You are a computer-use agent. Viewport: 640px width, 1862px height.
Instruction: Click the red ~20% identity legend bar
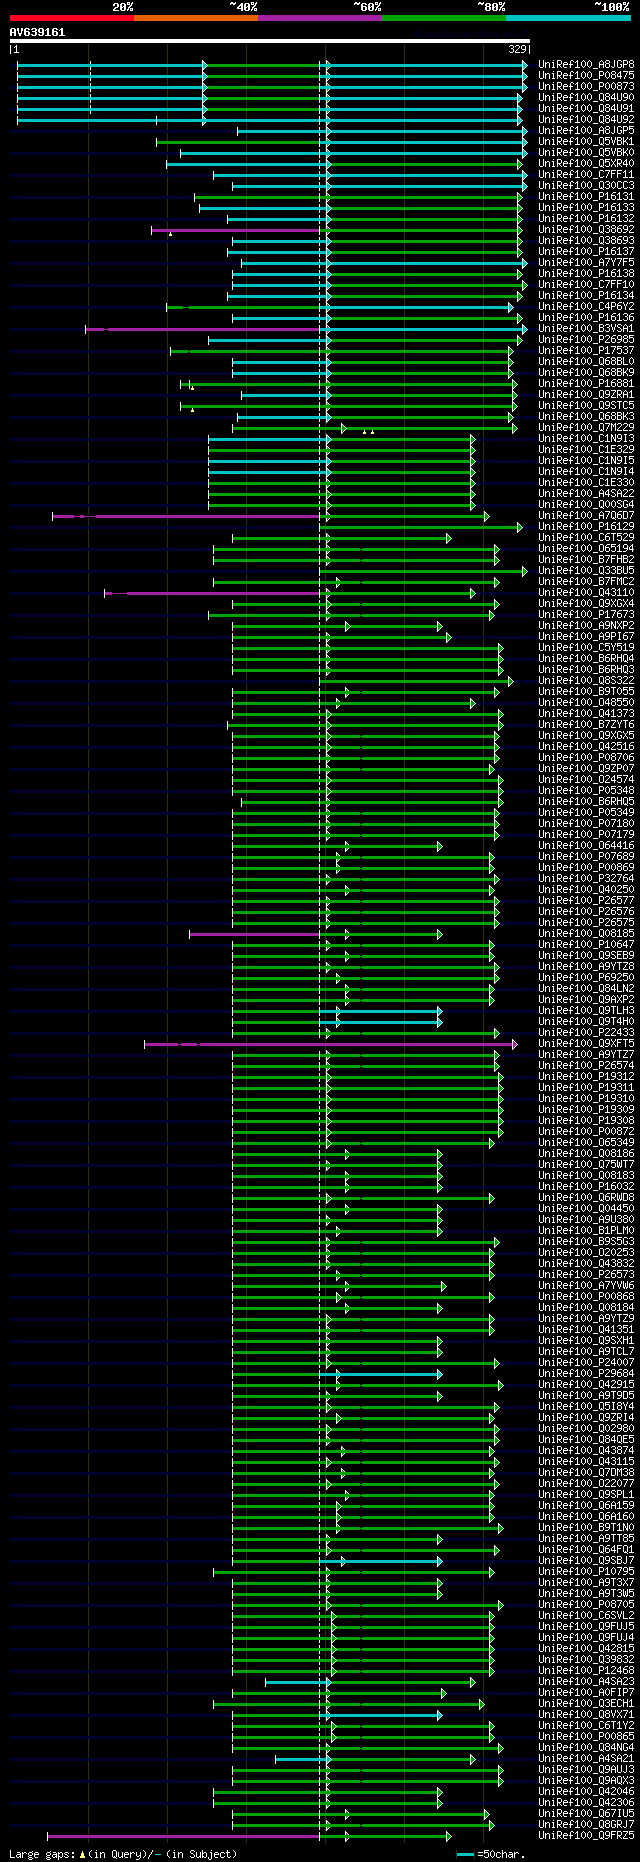point(72,17)
